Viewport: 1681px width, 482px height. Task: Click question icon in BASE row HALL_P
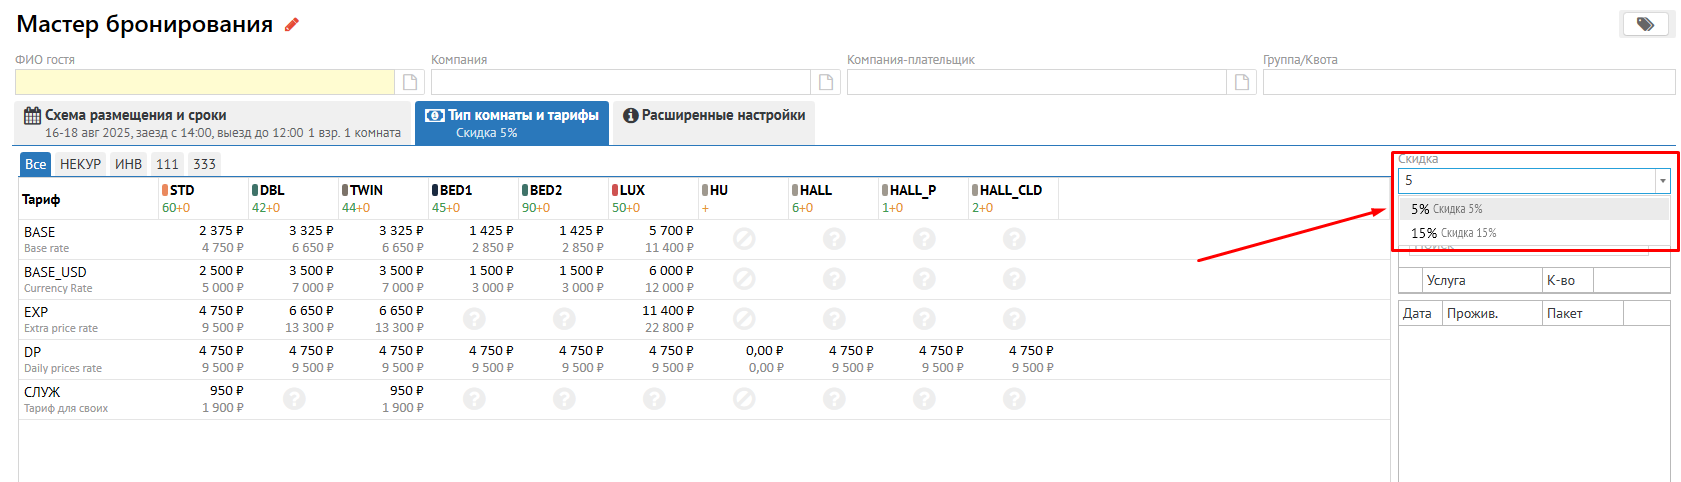(x=924, y=239)
